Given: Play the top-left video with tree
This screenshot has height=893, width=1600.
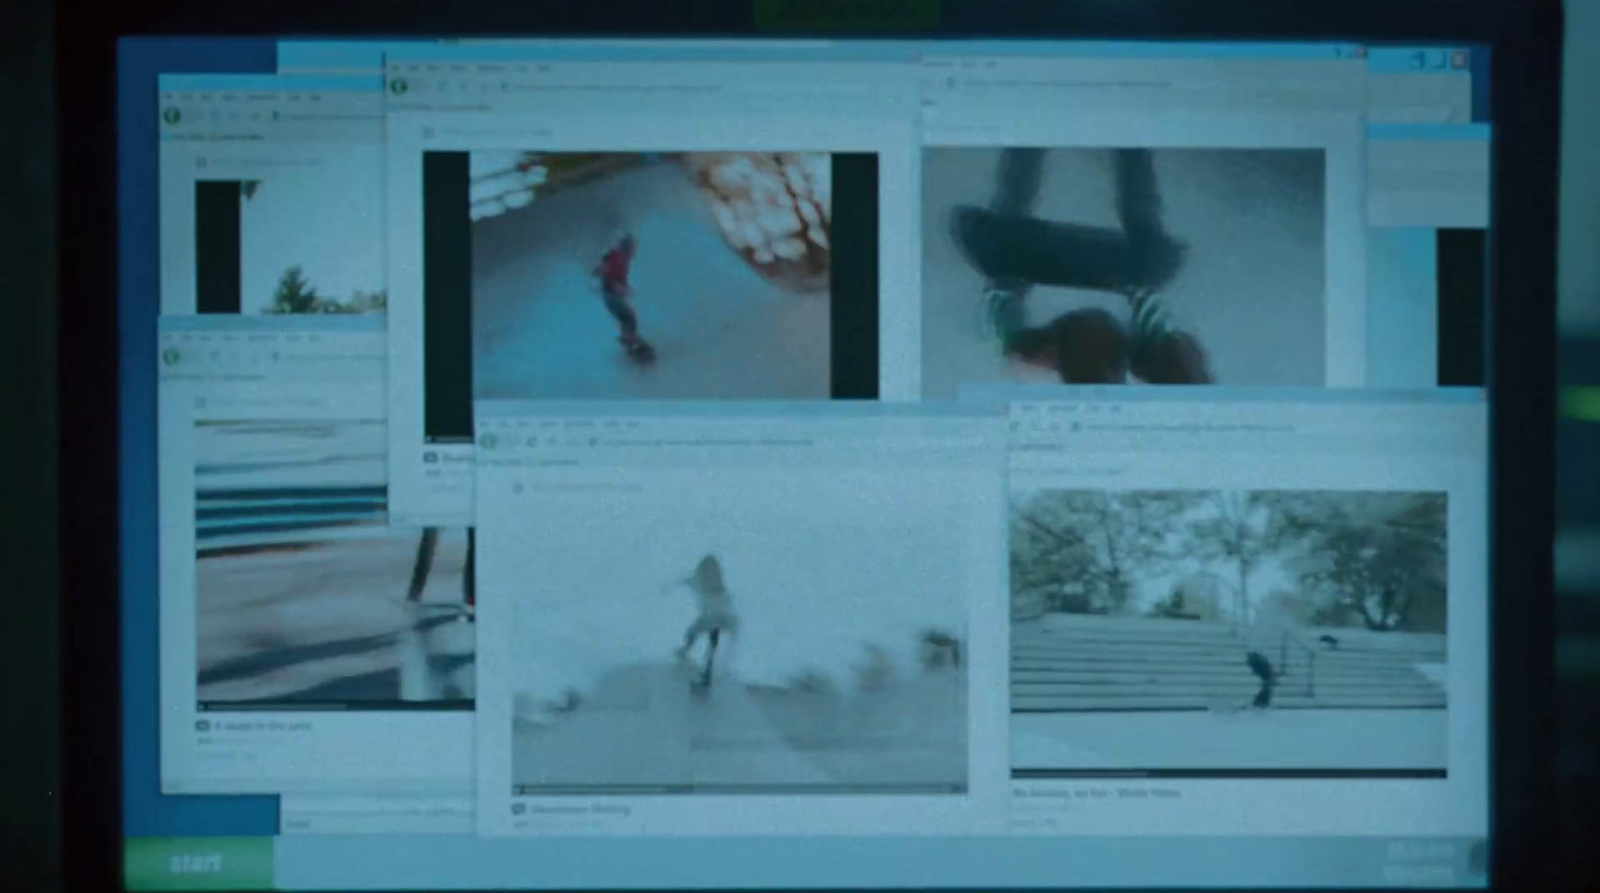Looking at the screenshot, I should (x=290, y=247).
